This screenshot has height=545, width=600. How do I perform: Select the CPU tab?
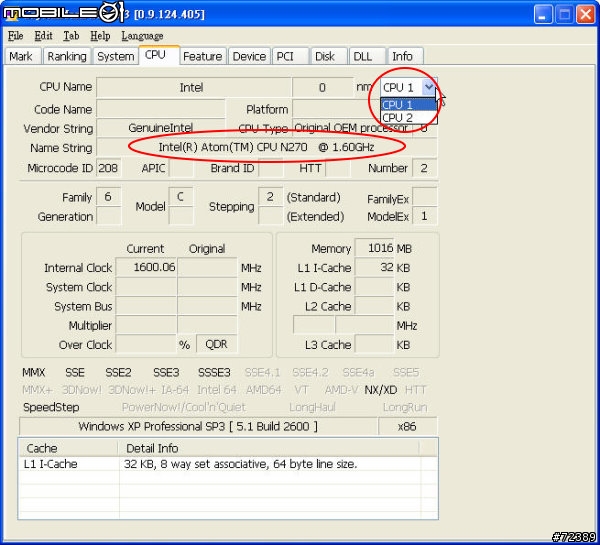pos(158,55)
